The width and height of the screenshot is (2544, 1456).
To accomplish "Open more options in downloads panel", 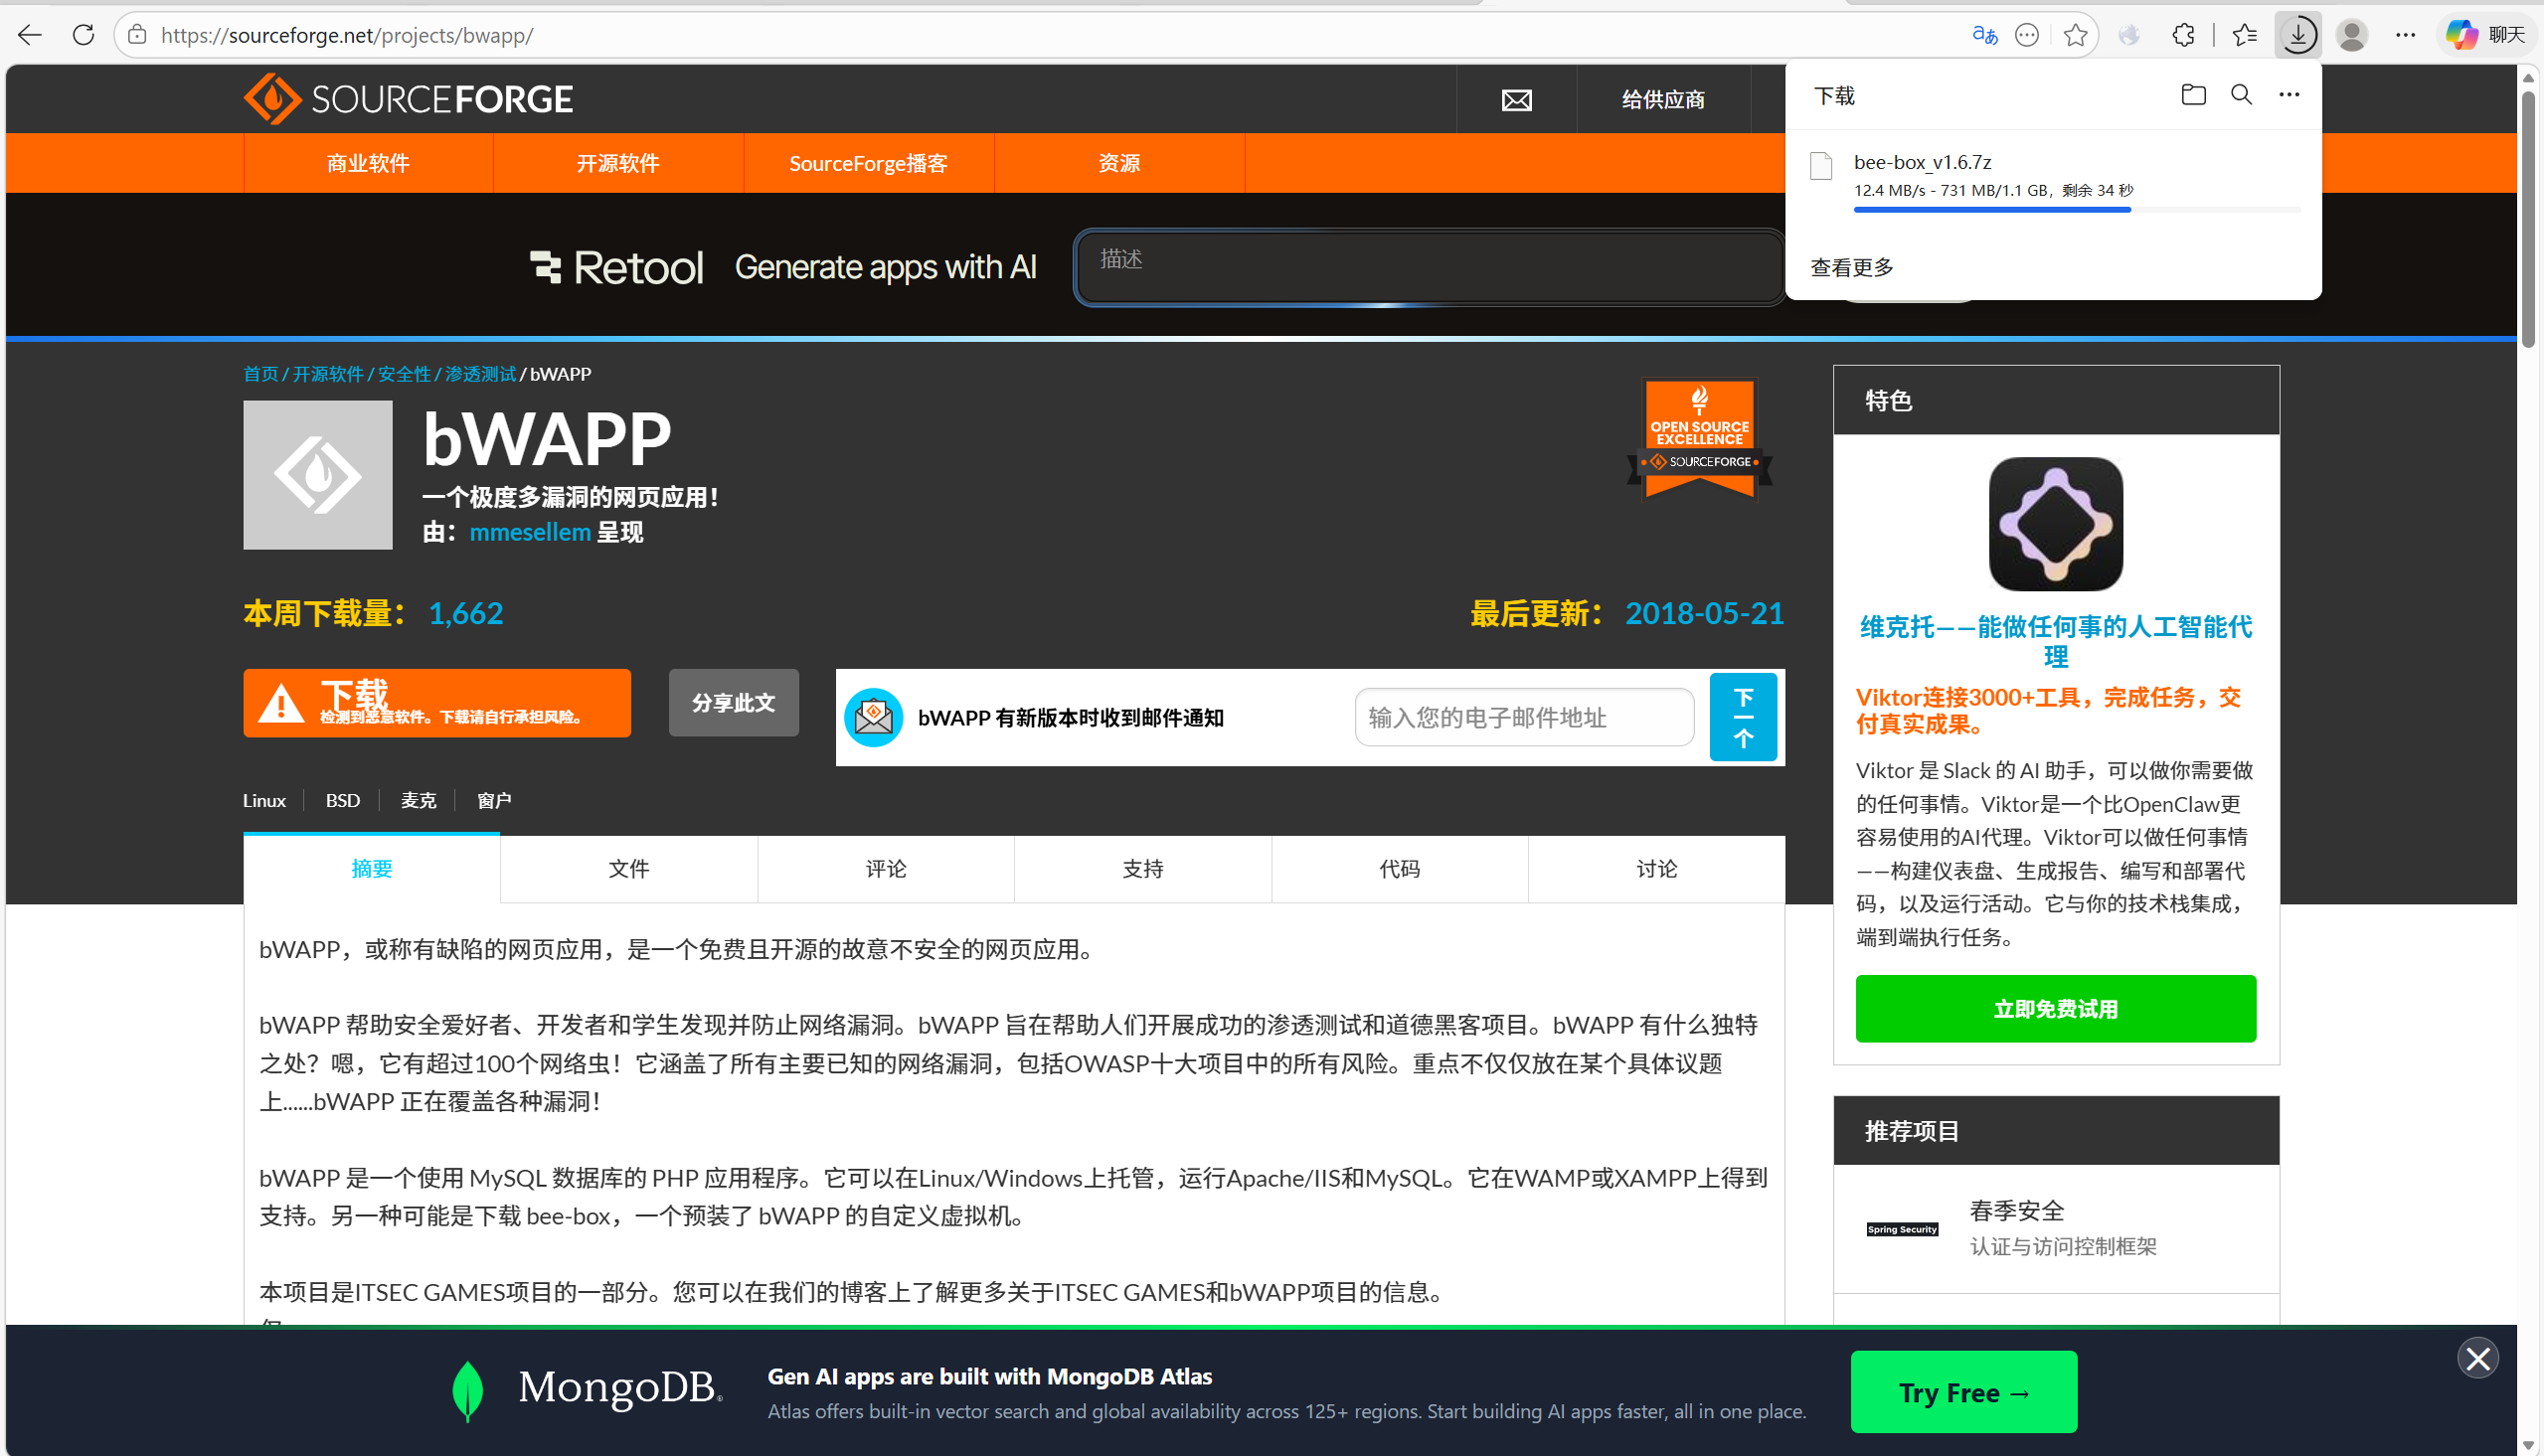I will click(x=2289, y=95).
